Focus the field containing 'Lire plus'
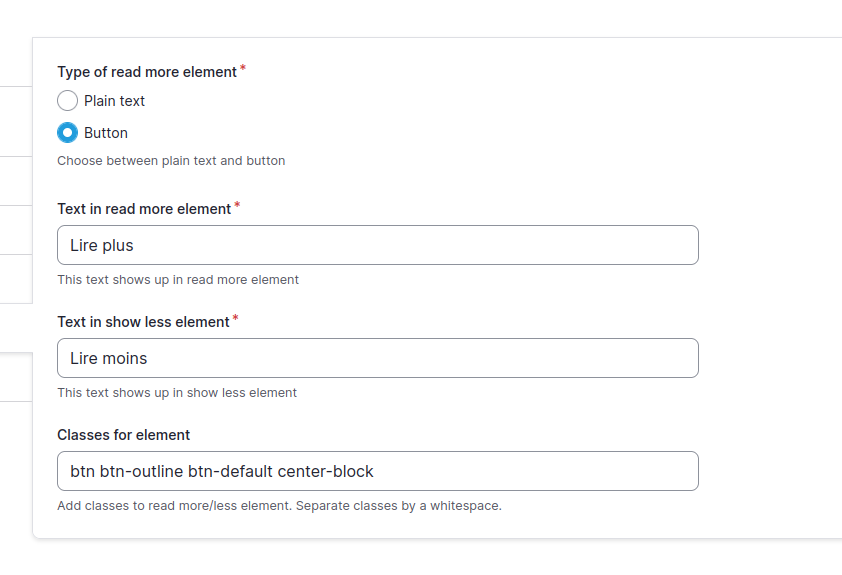Viewport: 842px width, 575px height. pyautogui.click(x=378, y=245)
